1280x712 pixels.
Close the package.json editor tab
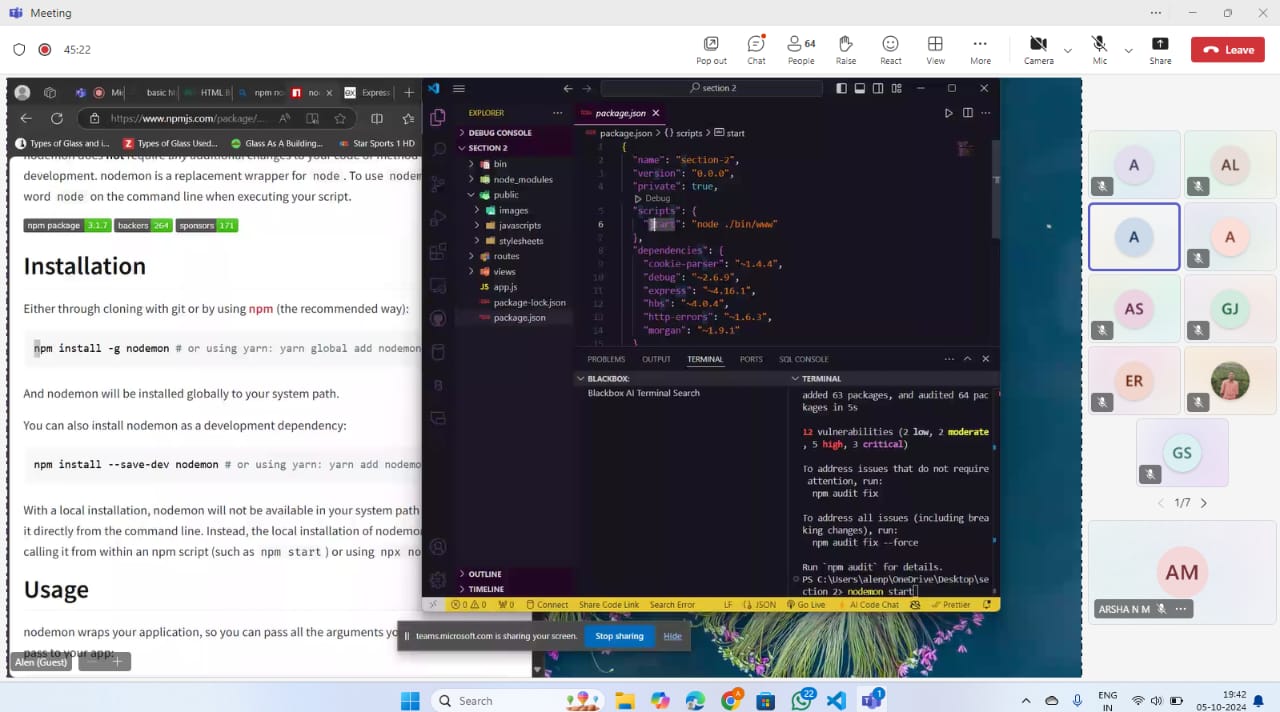pyautogui.click(x=656, y=113)
